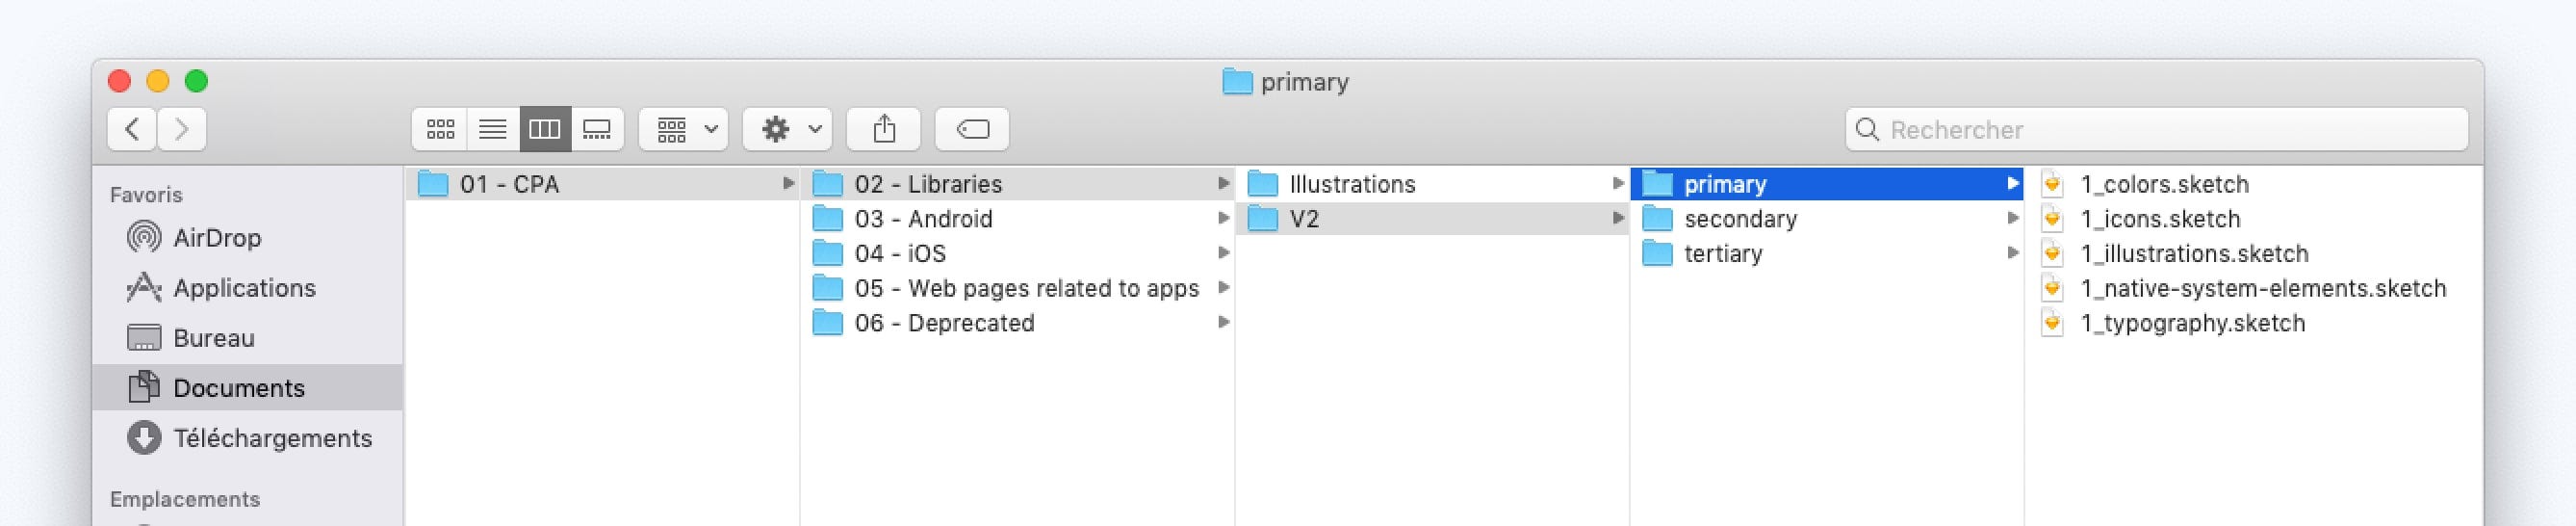Open Téléchargements in the sidebar
Image resolution: width=2576 pixels, height=526 pixels.
coord(247,438)
